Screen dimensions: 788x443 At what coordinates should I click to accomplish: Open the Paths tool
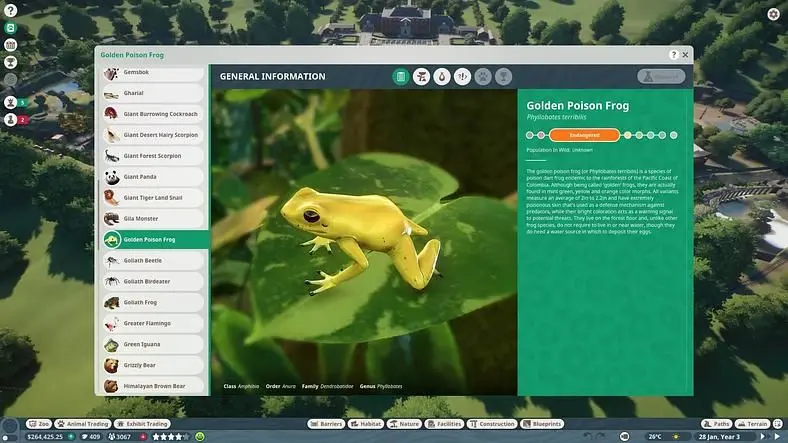pyautogui.click(x=717, y=424)
